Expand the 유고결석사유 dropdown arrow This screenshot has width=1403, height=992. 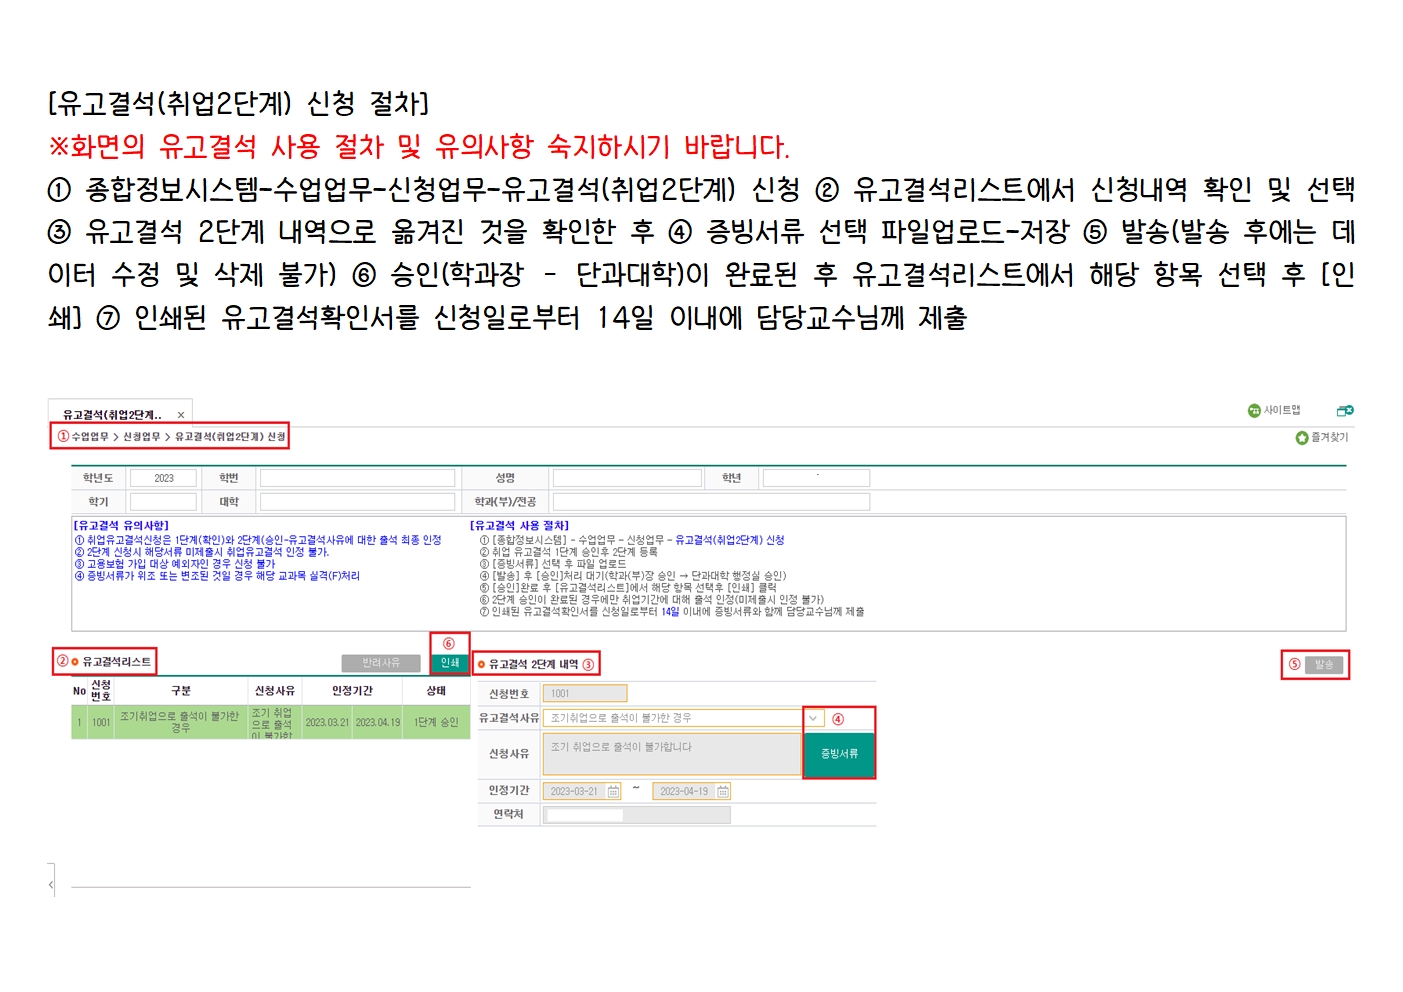814,718
